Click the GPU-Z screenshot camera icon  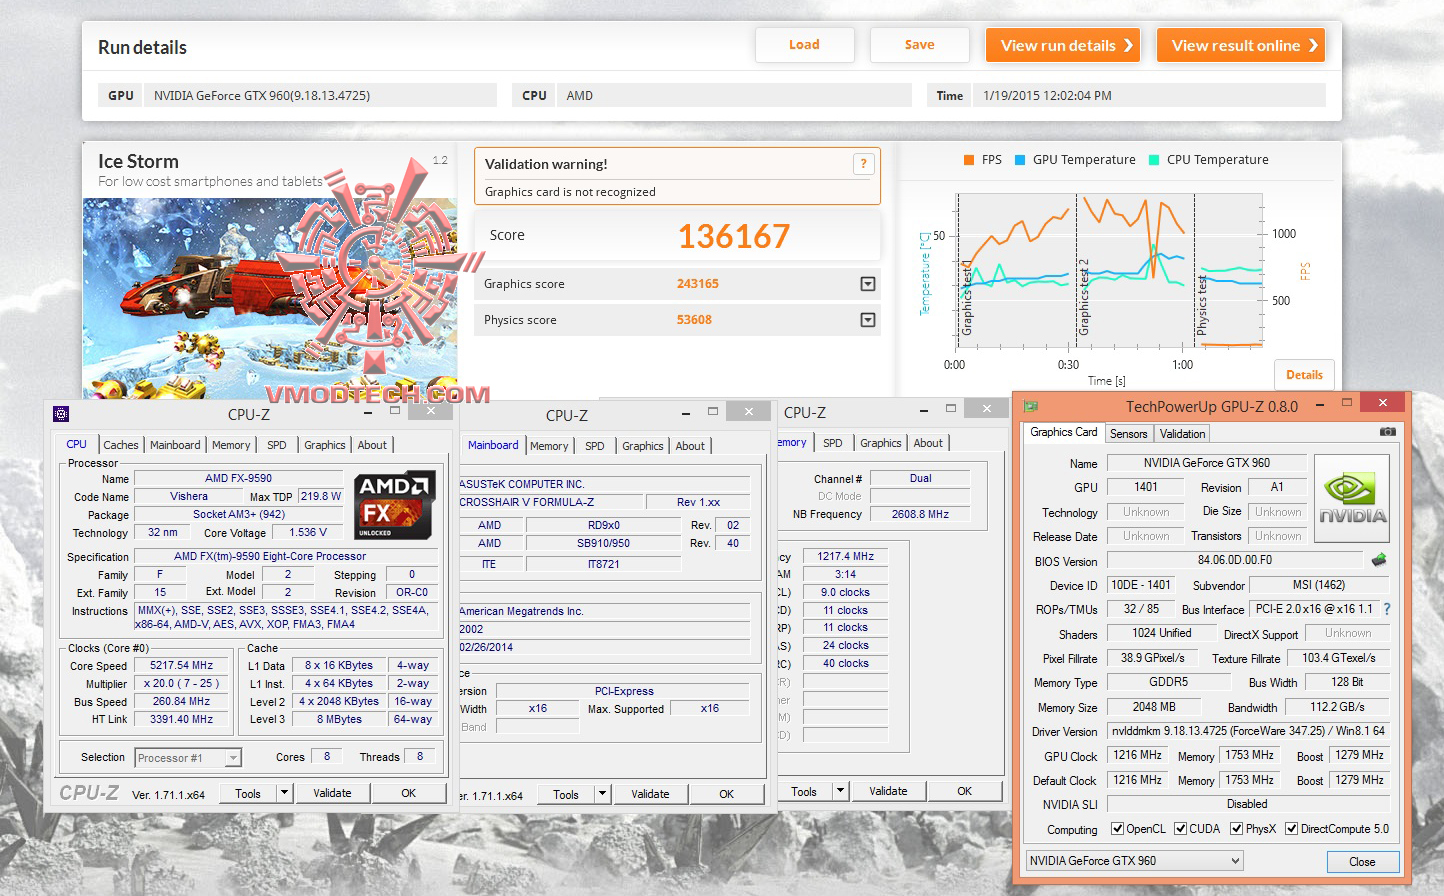pyautogui.click(x=1388, y=432)
